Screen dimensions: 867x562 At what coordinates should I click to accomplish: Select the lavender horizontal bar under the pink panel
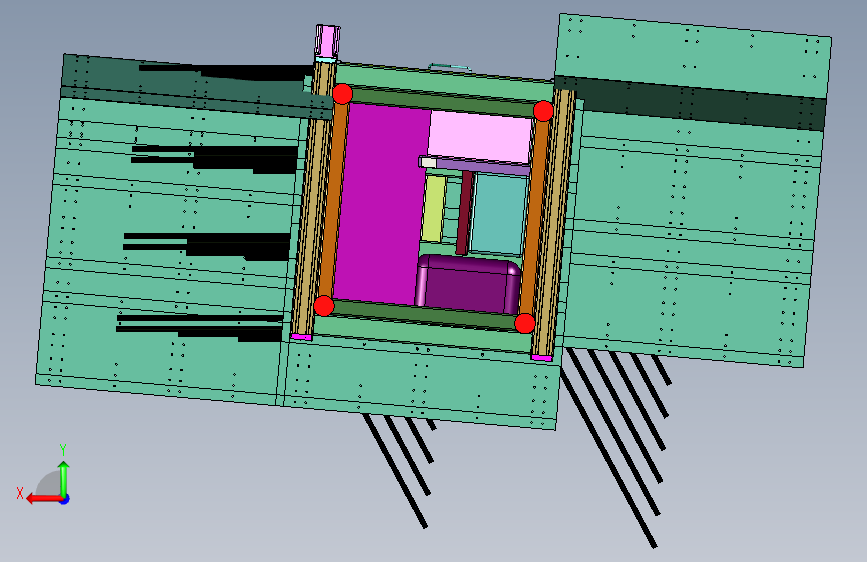point(483,165)
